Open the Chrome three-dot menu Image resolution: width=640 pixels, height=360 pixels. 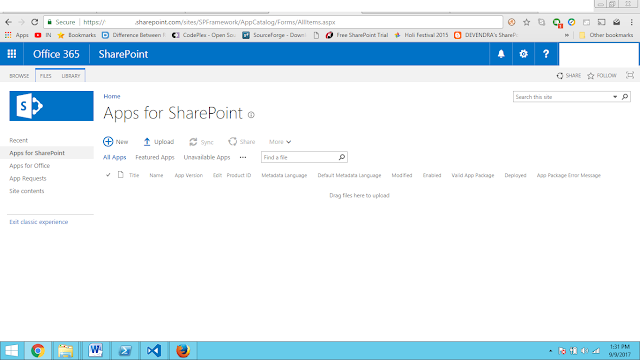point(631,22)
